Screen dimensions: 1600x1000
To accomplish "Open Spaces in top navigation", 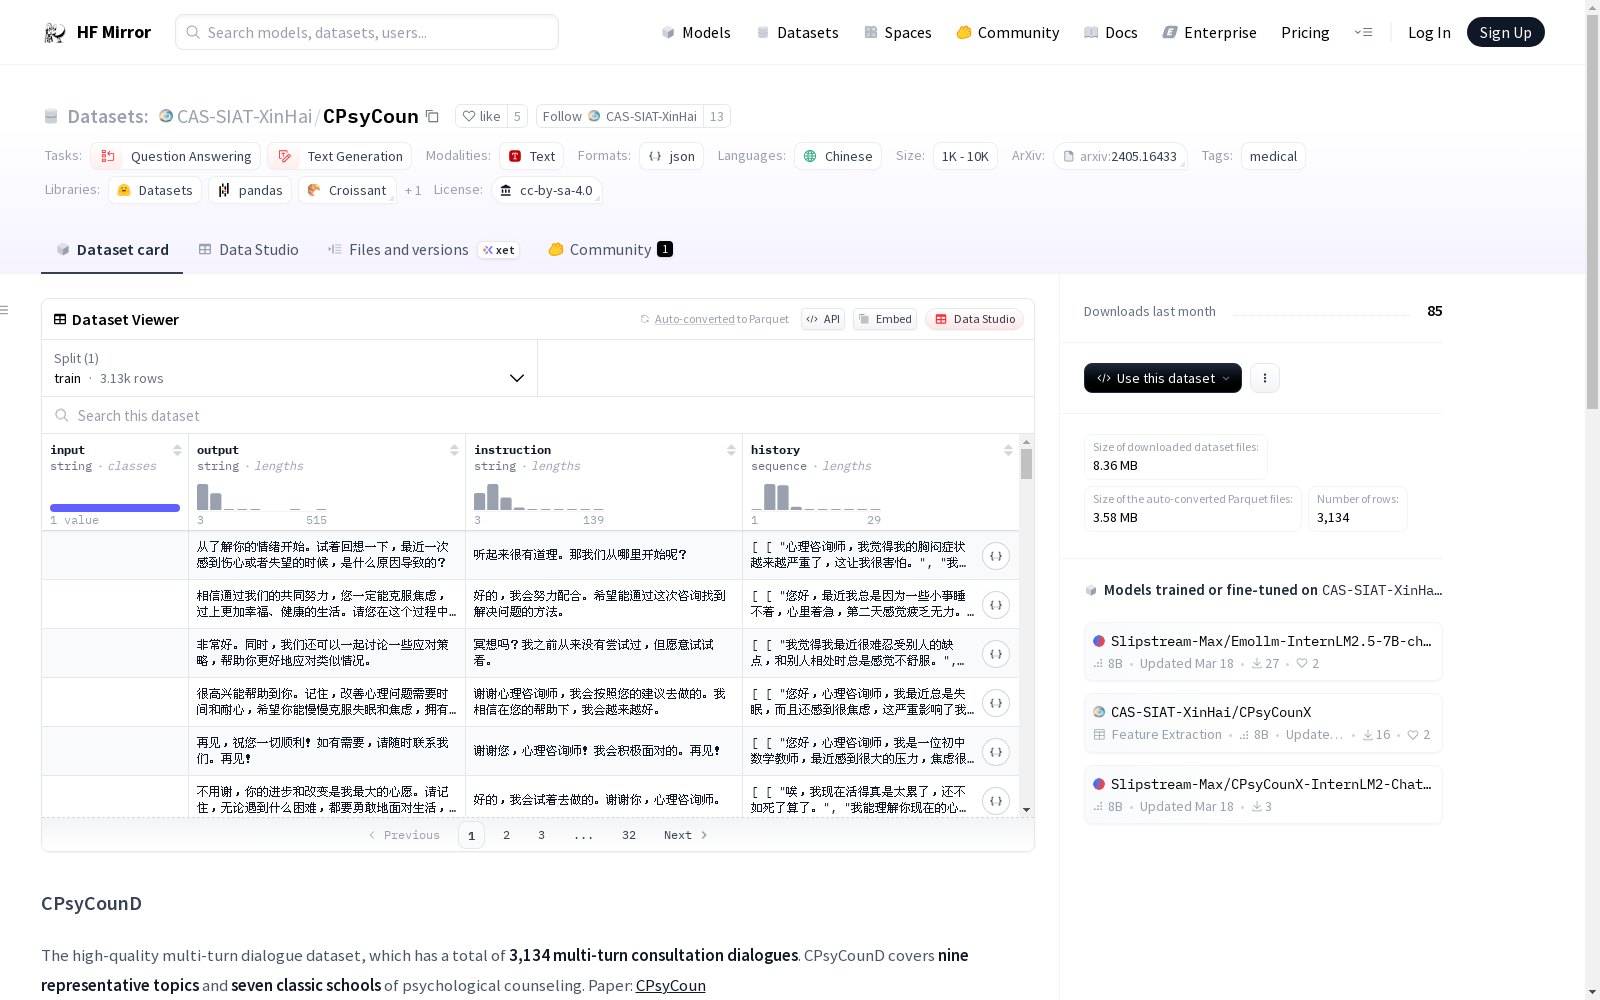I will click(897, 32).
